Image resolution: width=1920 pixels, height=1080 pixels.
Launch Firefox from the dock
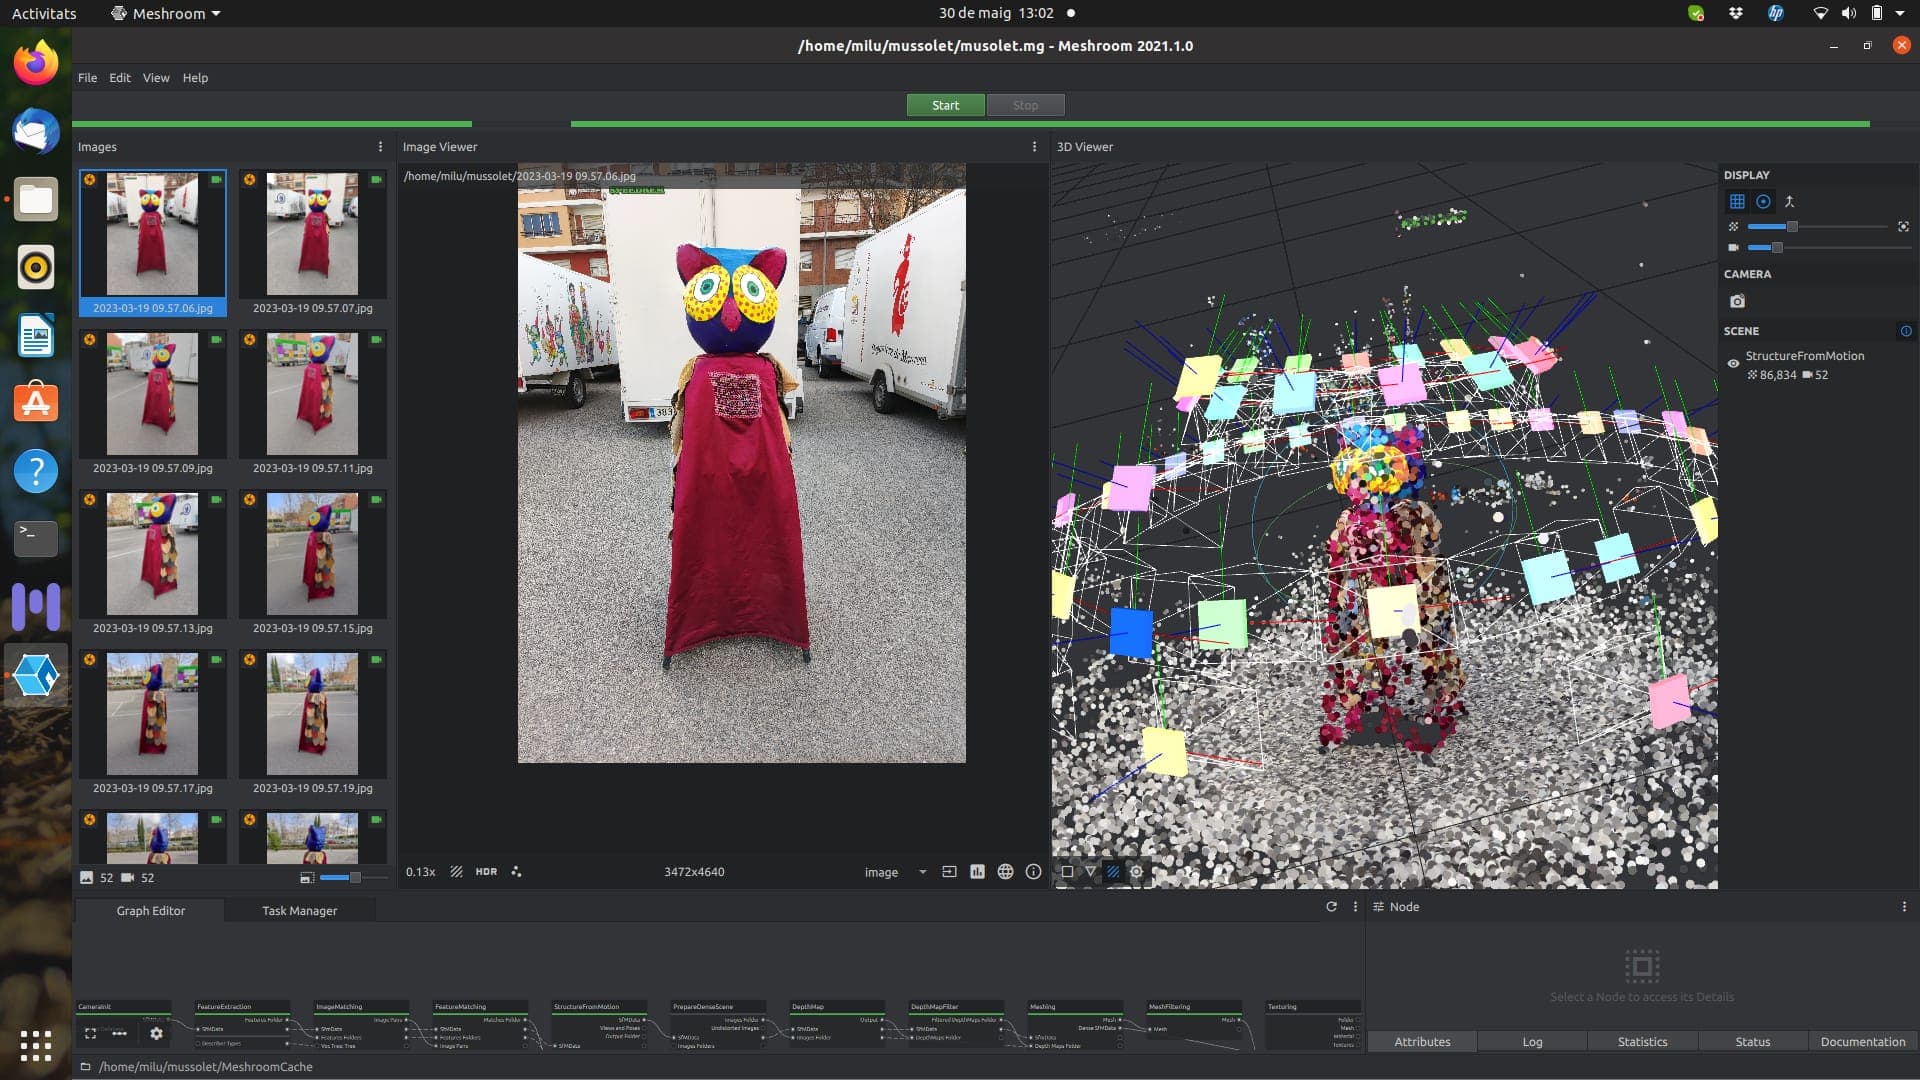point(36,63)
